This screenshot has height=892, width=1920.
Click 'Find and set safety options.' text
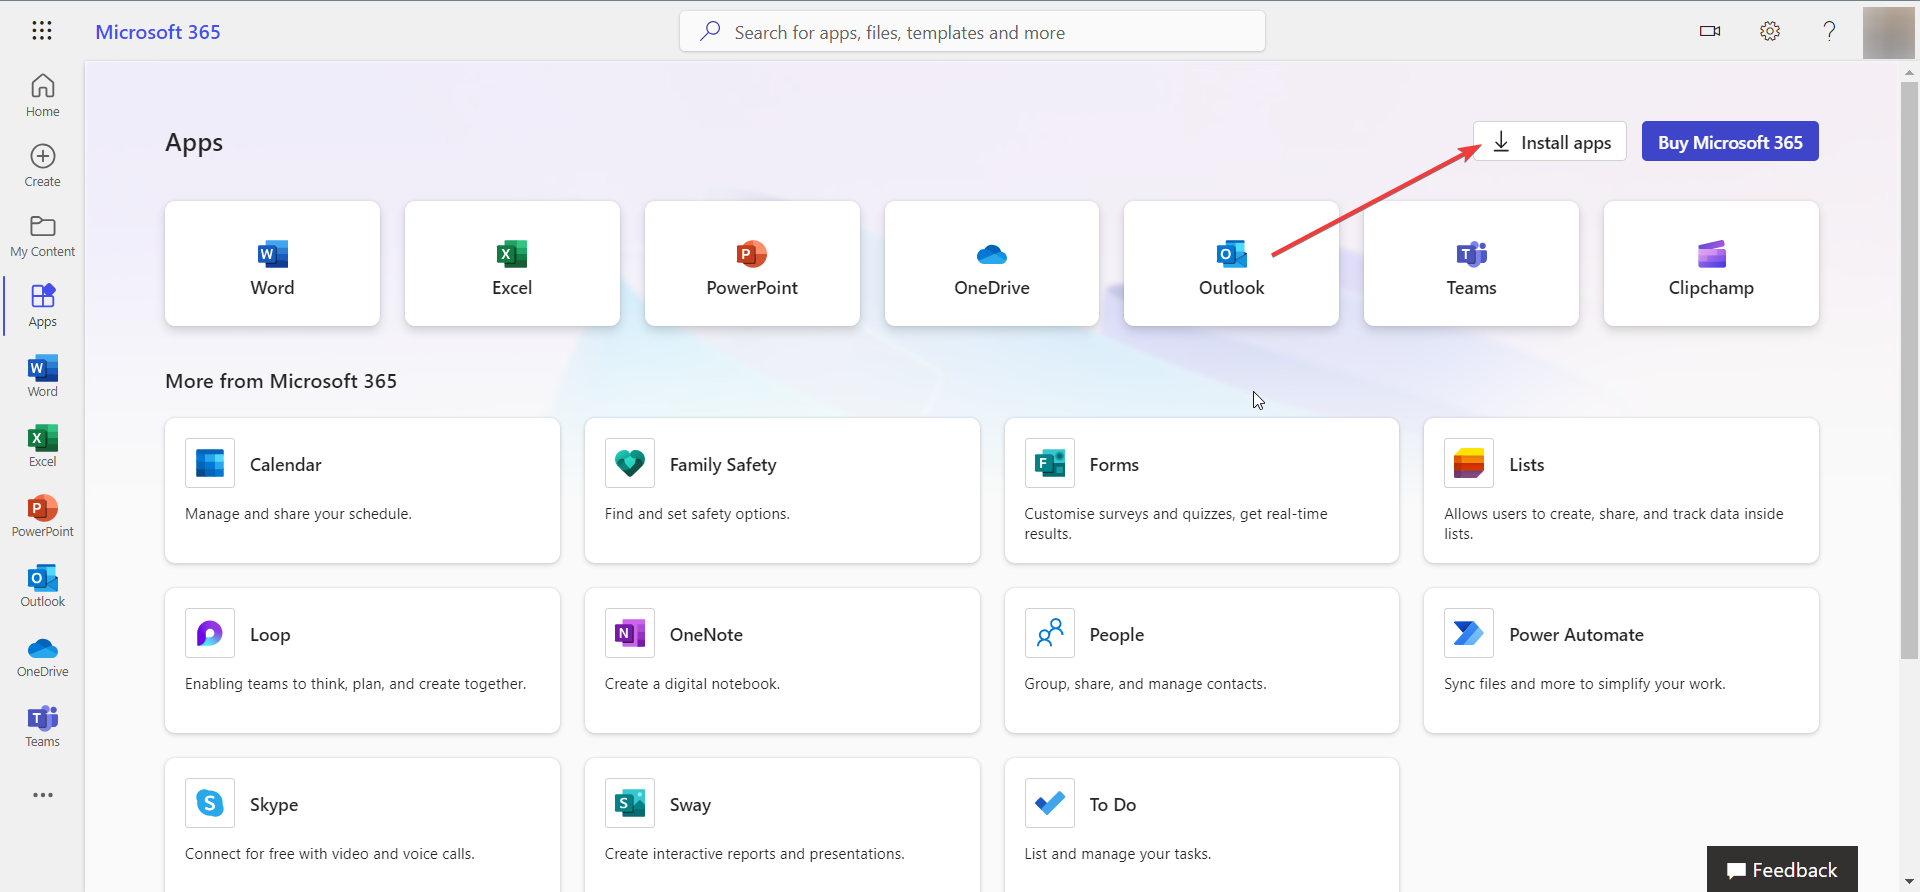pos(697,514)
